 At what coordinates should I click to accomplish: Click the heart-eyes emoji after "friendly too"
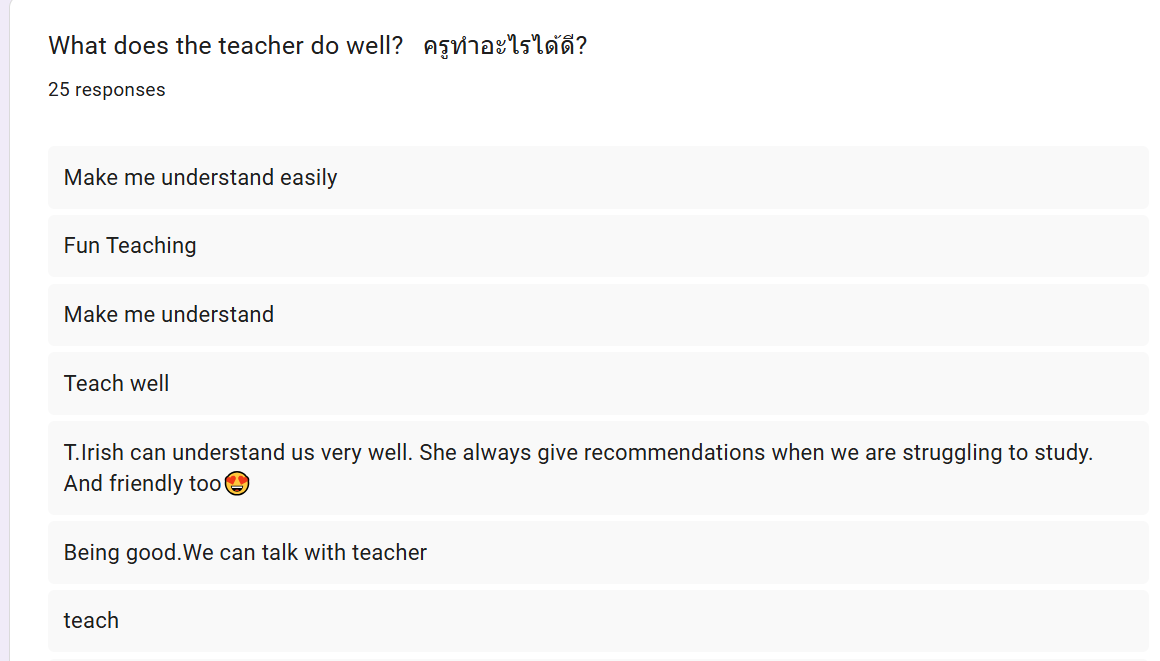coord(237,484)
